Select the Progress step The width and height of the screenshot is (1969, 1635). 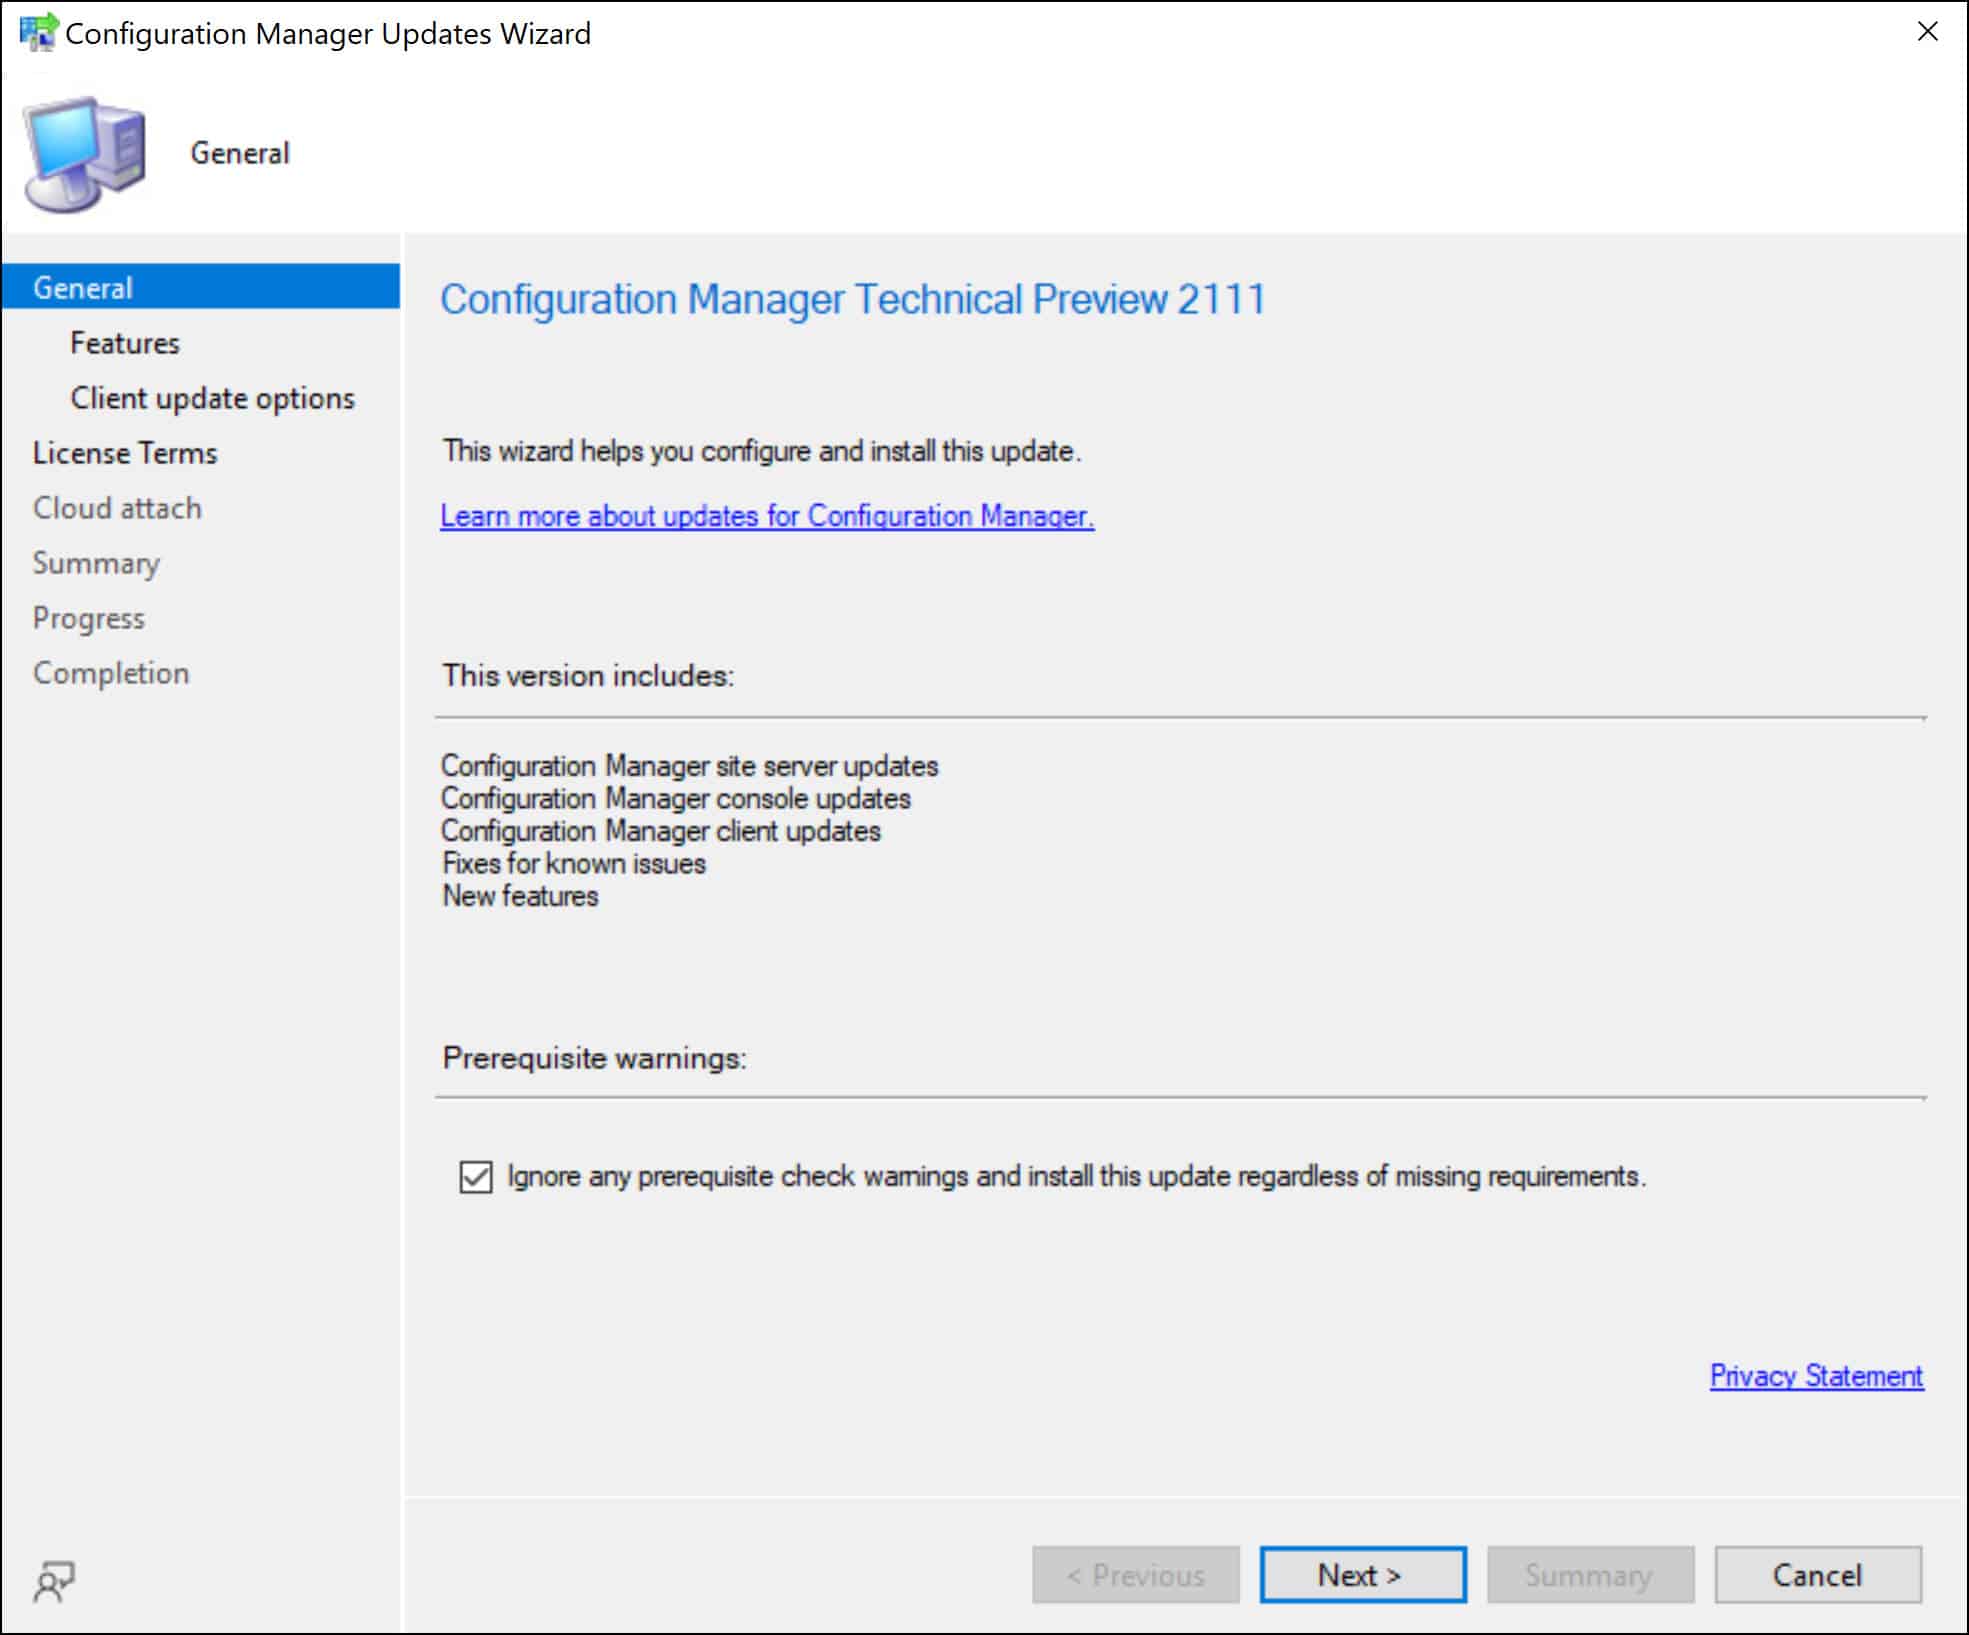[89, 618]
